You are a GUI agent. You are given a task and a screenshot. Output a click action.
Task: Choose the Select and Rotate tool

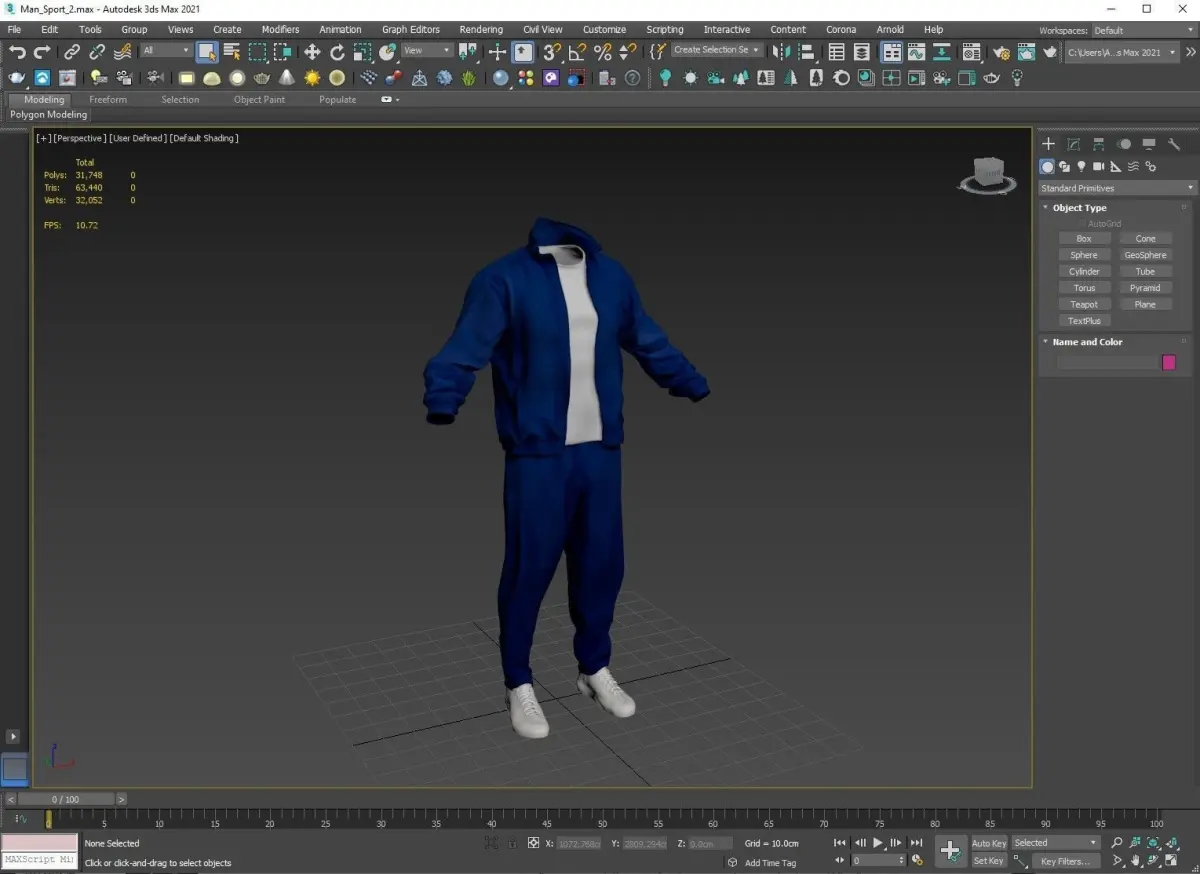click(338, 52)
